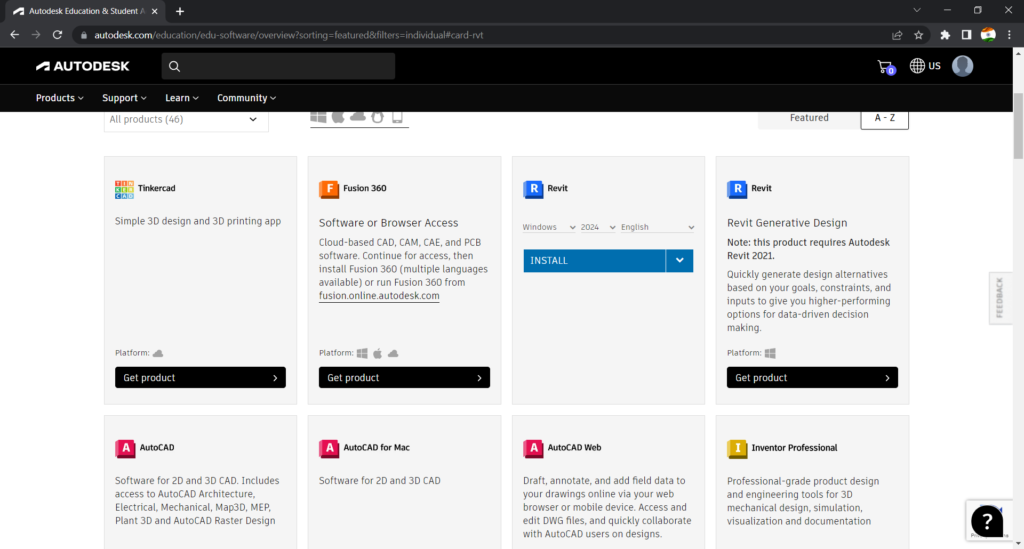The width and height of the screenshot is (1024, 549).
Task: Open the help question mark bubble
Action: [x=987, y=521]
